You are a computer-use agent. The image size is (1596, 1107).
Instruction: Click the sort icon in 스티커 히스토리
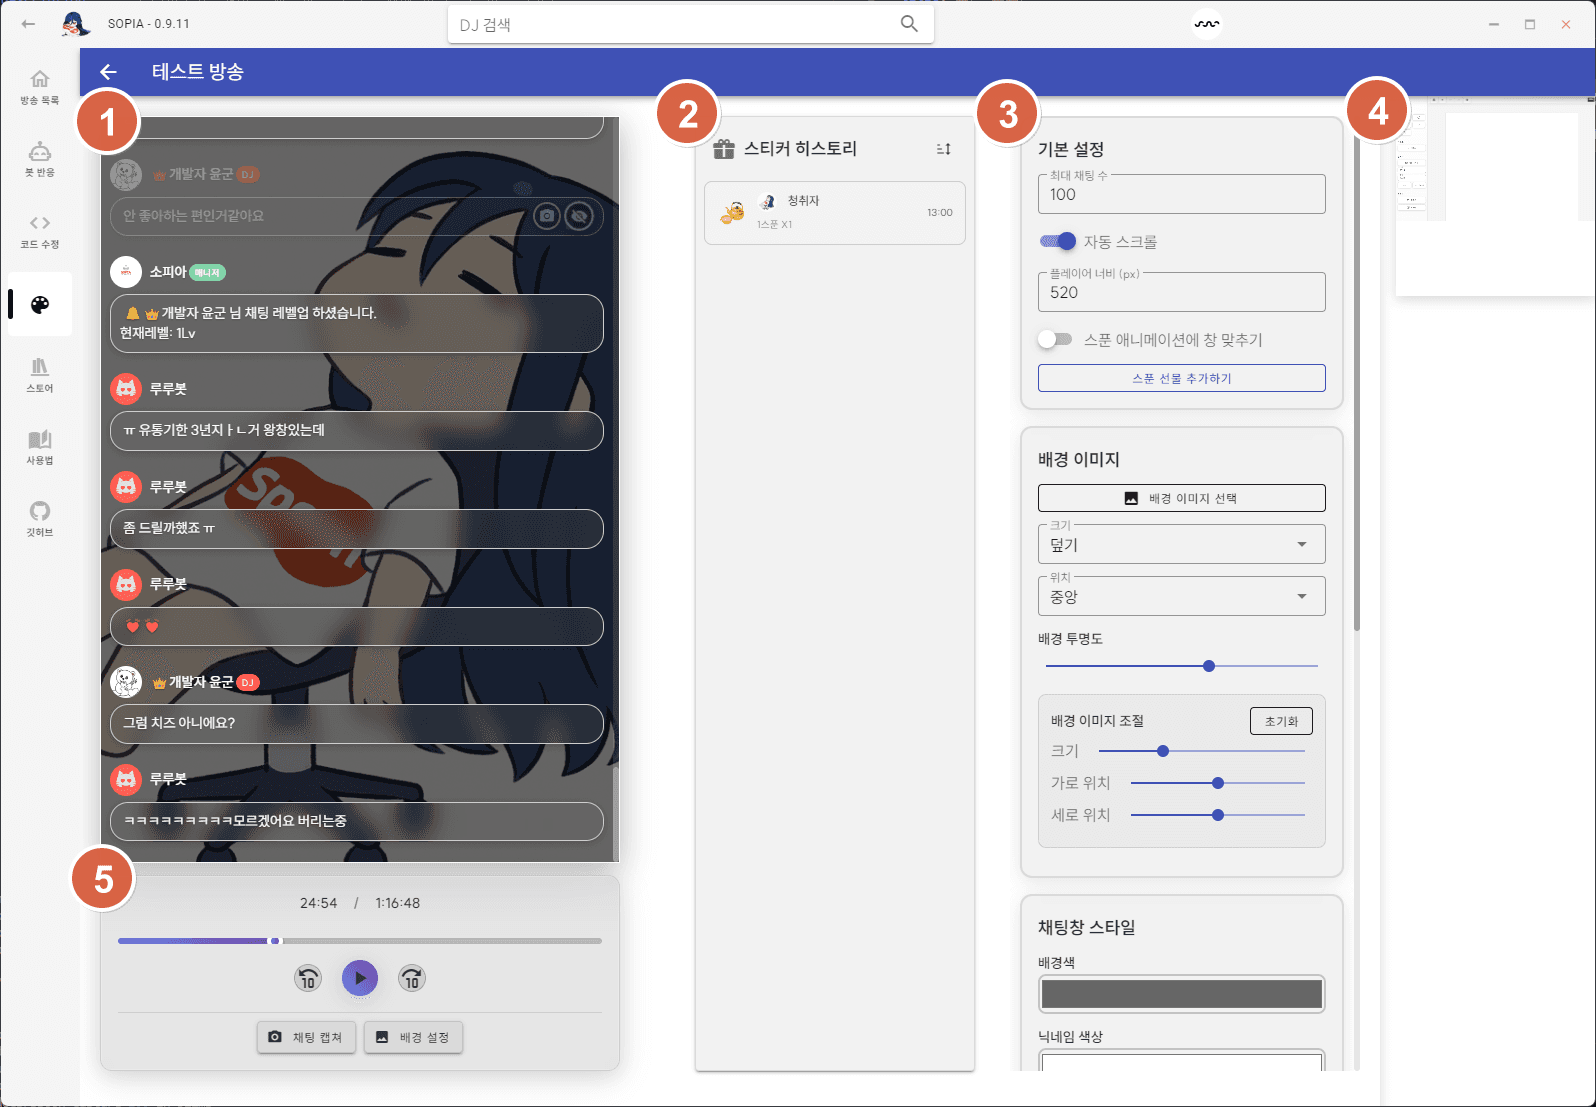pyautogui.click(x=943, y=149)
